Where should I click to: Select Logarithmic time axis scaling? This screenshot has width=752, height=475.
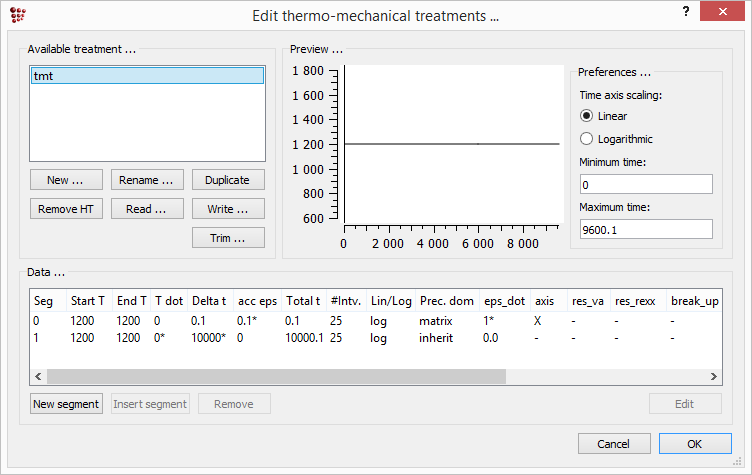coord(586,139)
